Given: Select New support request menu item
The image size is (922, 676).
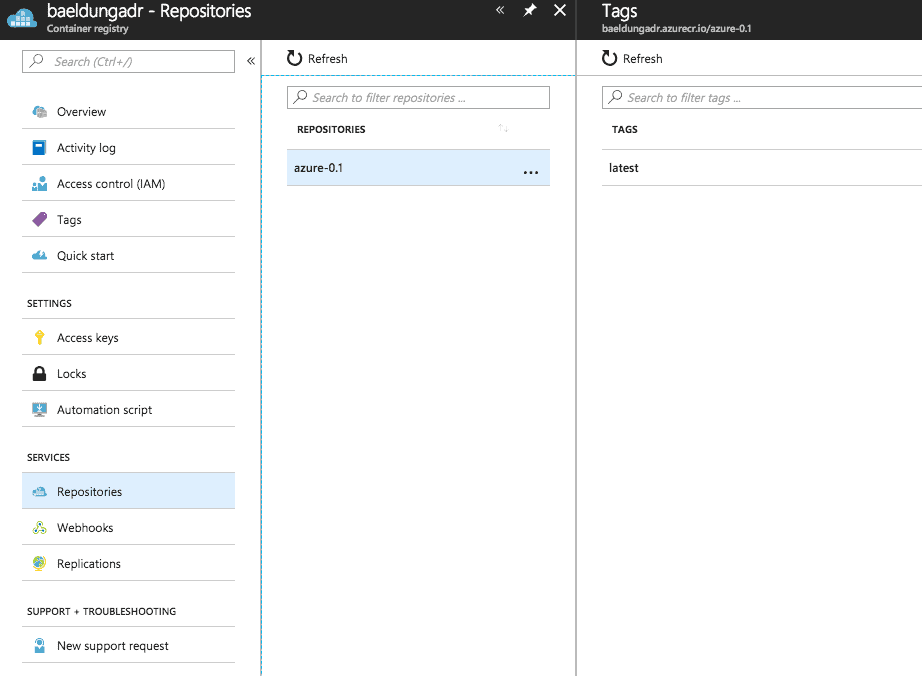Looking at the screenshot, I should point(112,646).
